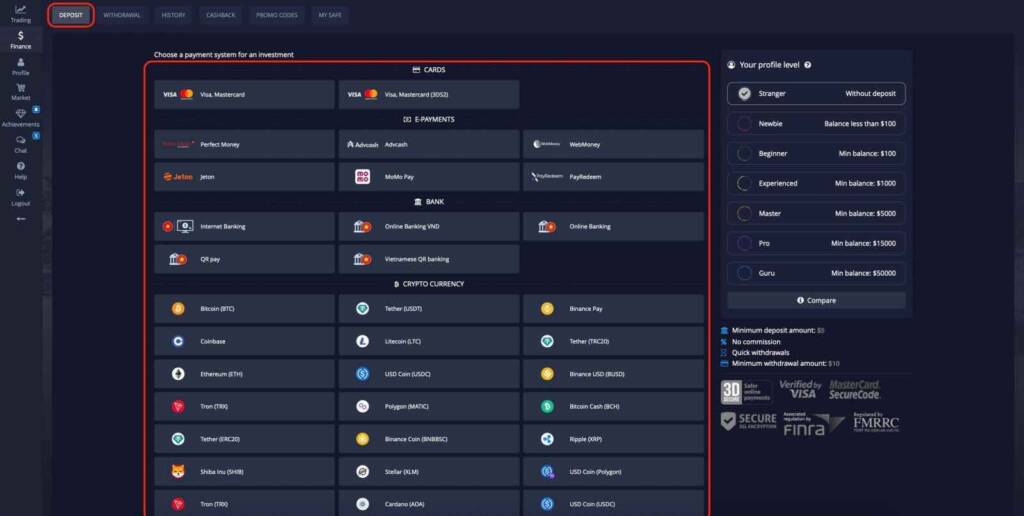The image size is (1024, 516).
Task: Open the Trading section in the sidebar
Action: (20, 14)
